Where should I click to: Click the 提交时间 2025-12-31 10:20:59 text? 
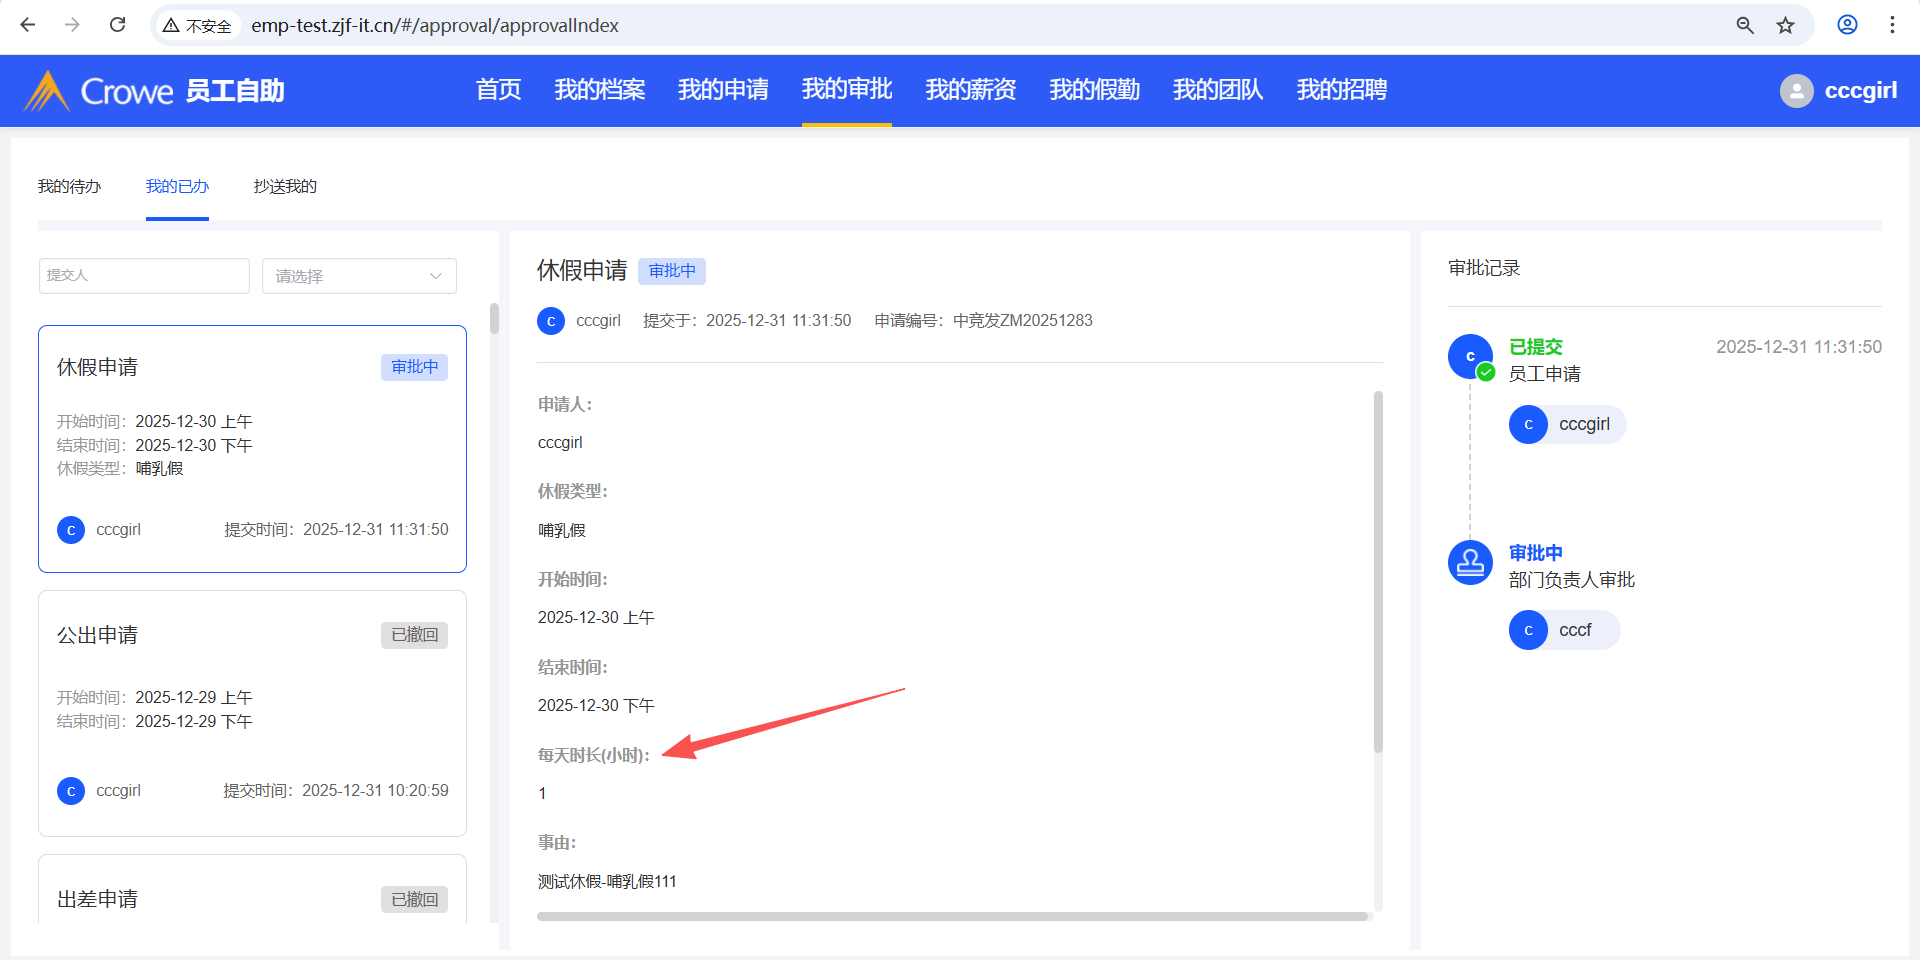[336, 791]
